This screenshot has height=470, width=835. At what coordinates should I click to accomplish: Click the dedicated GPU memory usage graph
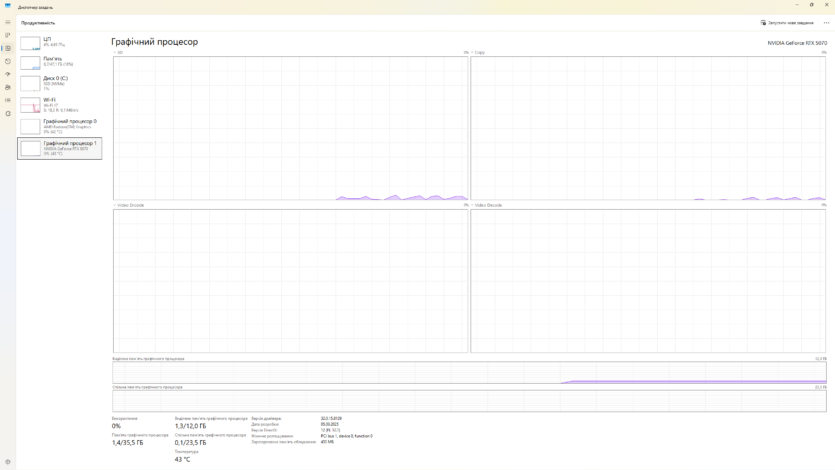tap(469, 372)
